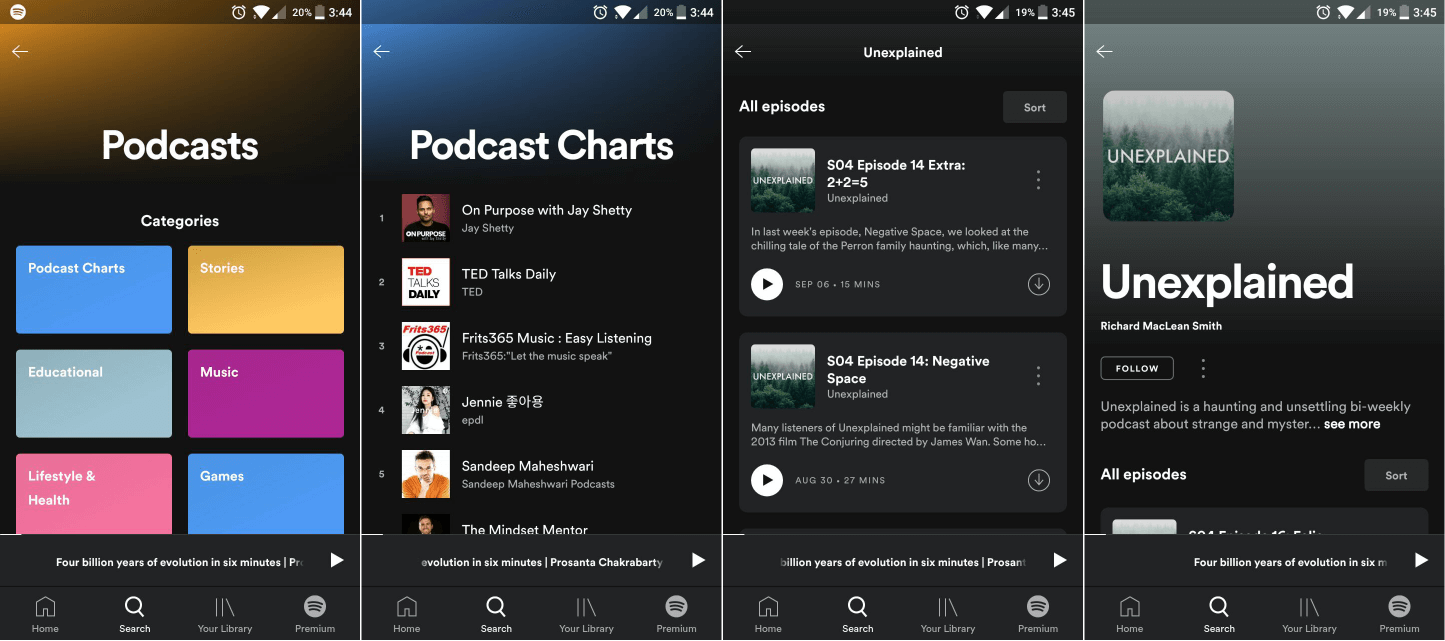
Task: Open Your Library on the Unexplained show page
Action: [1309, 614]
